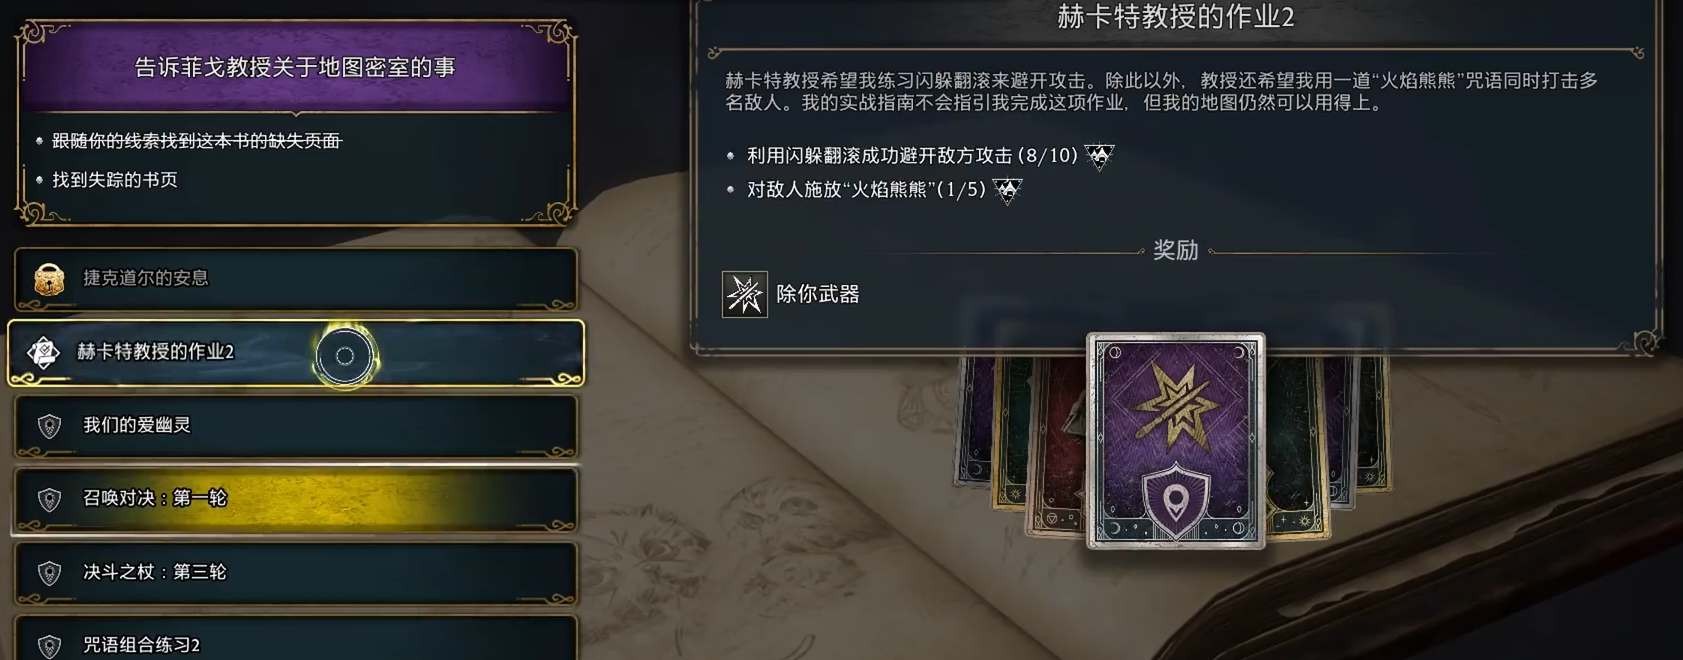Select the 捷克道尔的安息 quest entry
This screenshot has height=660, width=1683.
(296, 279)
